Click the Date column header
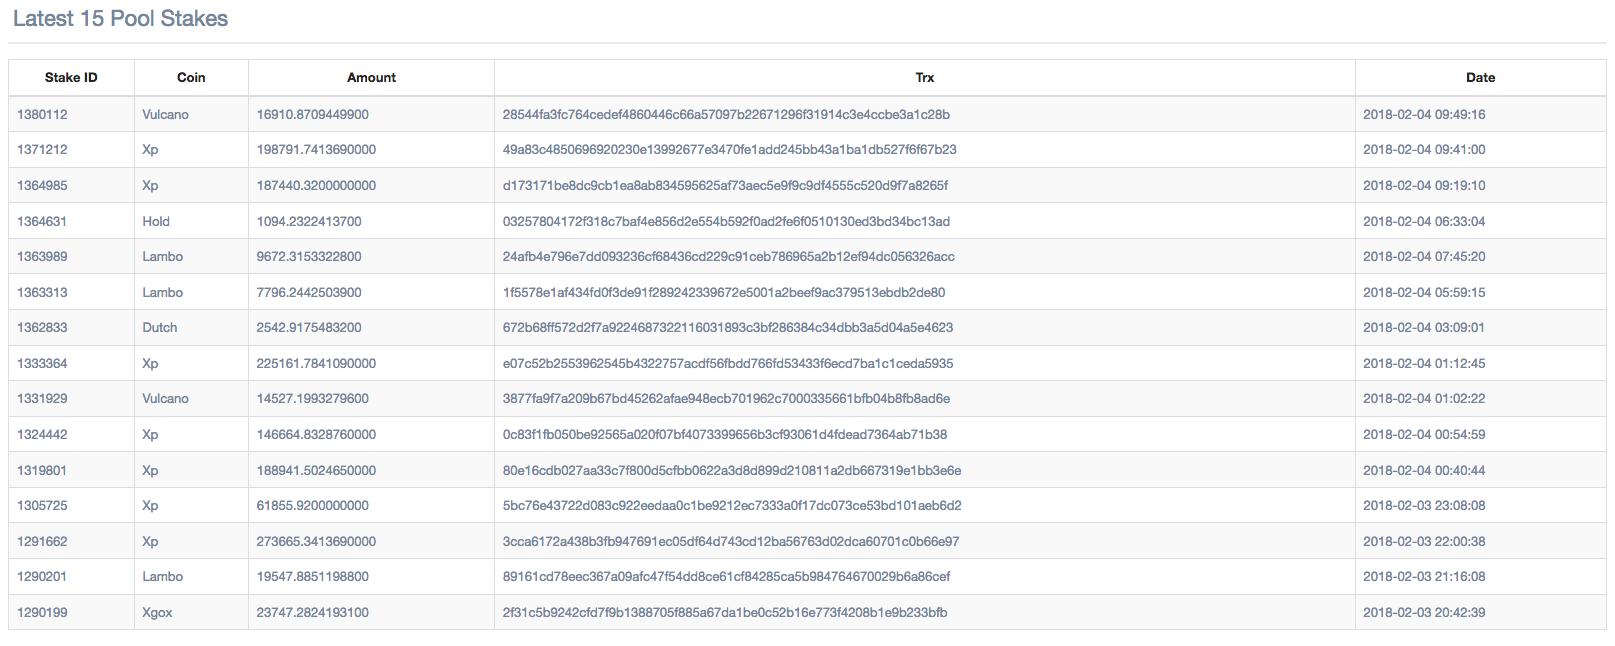 click(1480, 78)
